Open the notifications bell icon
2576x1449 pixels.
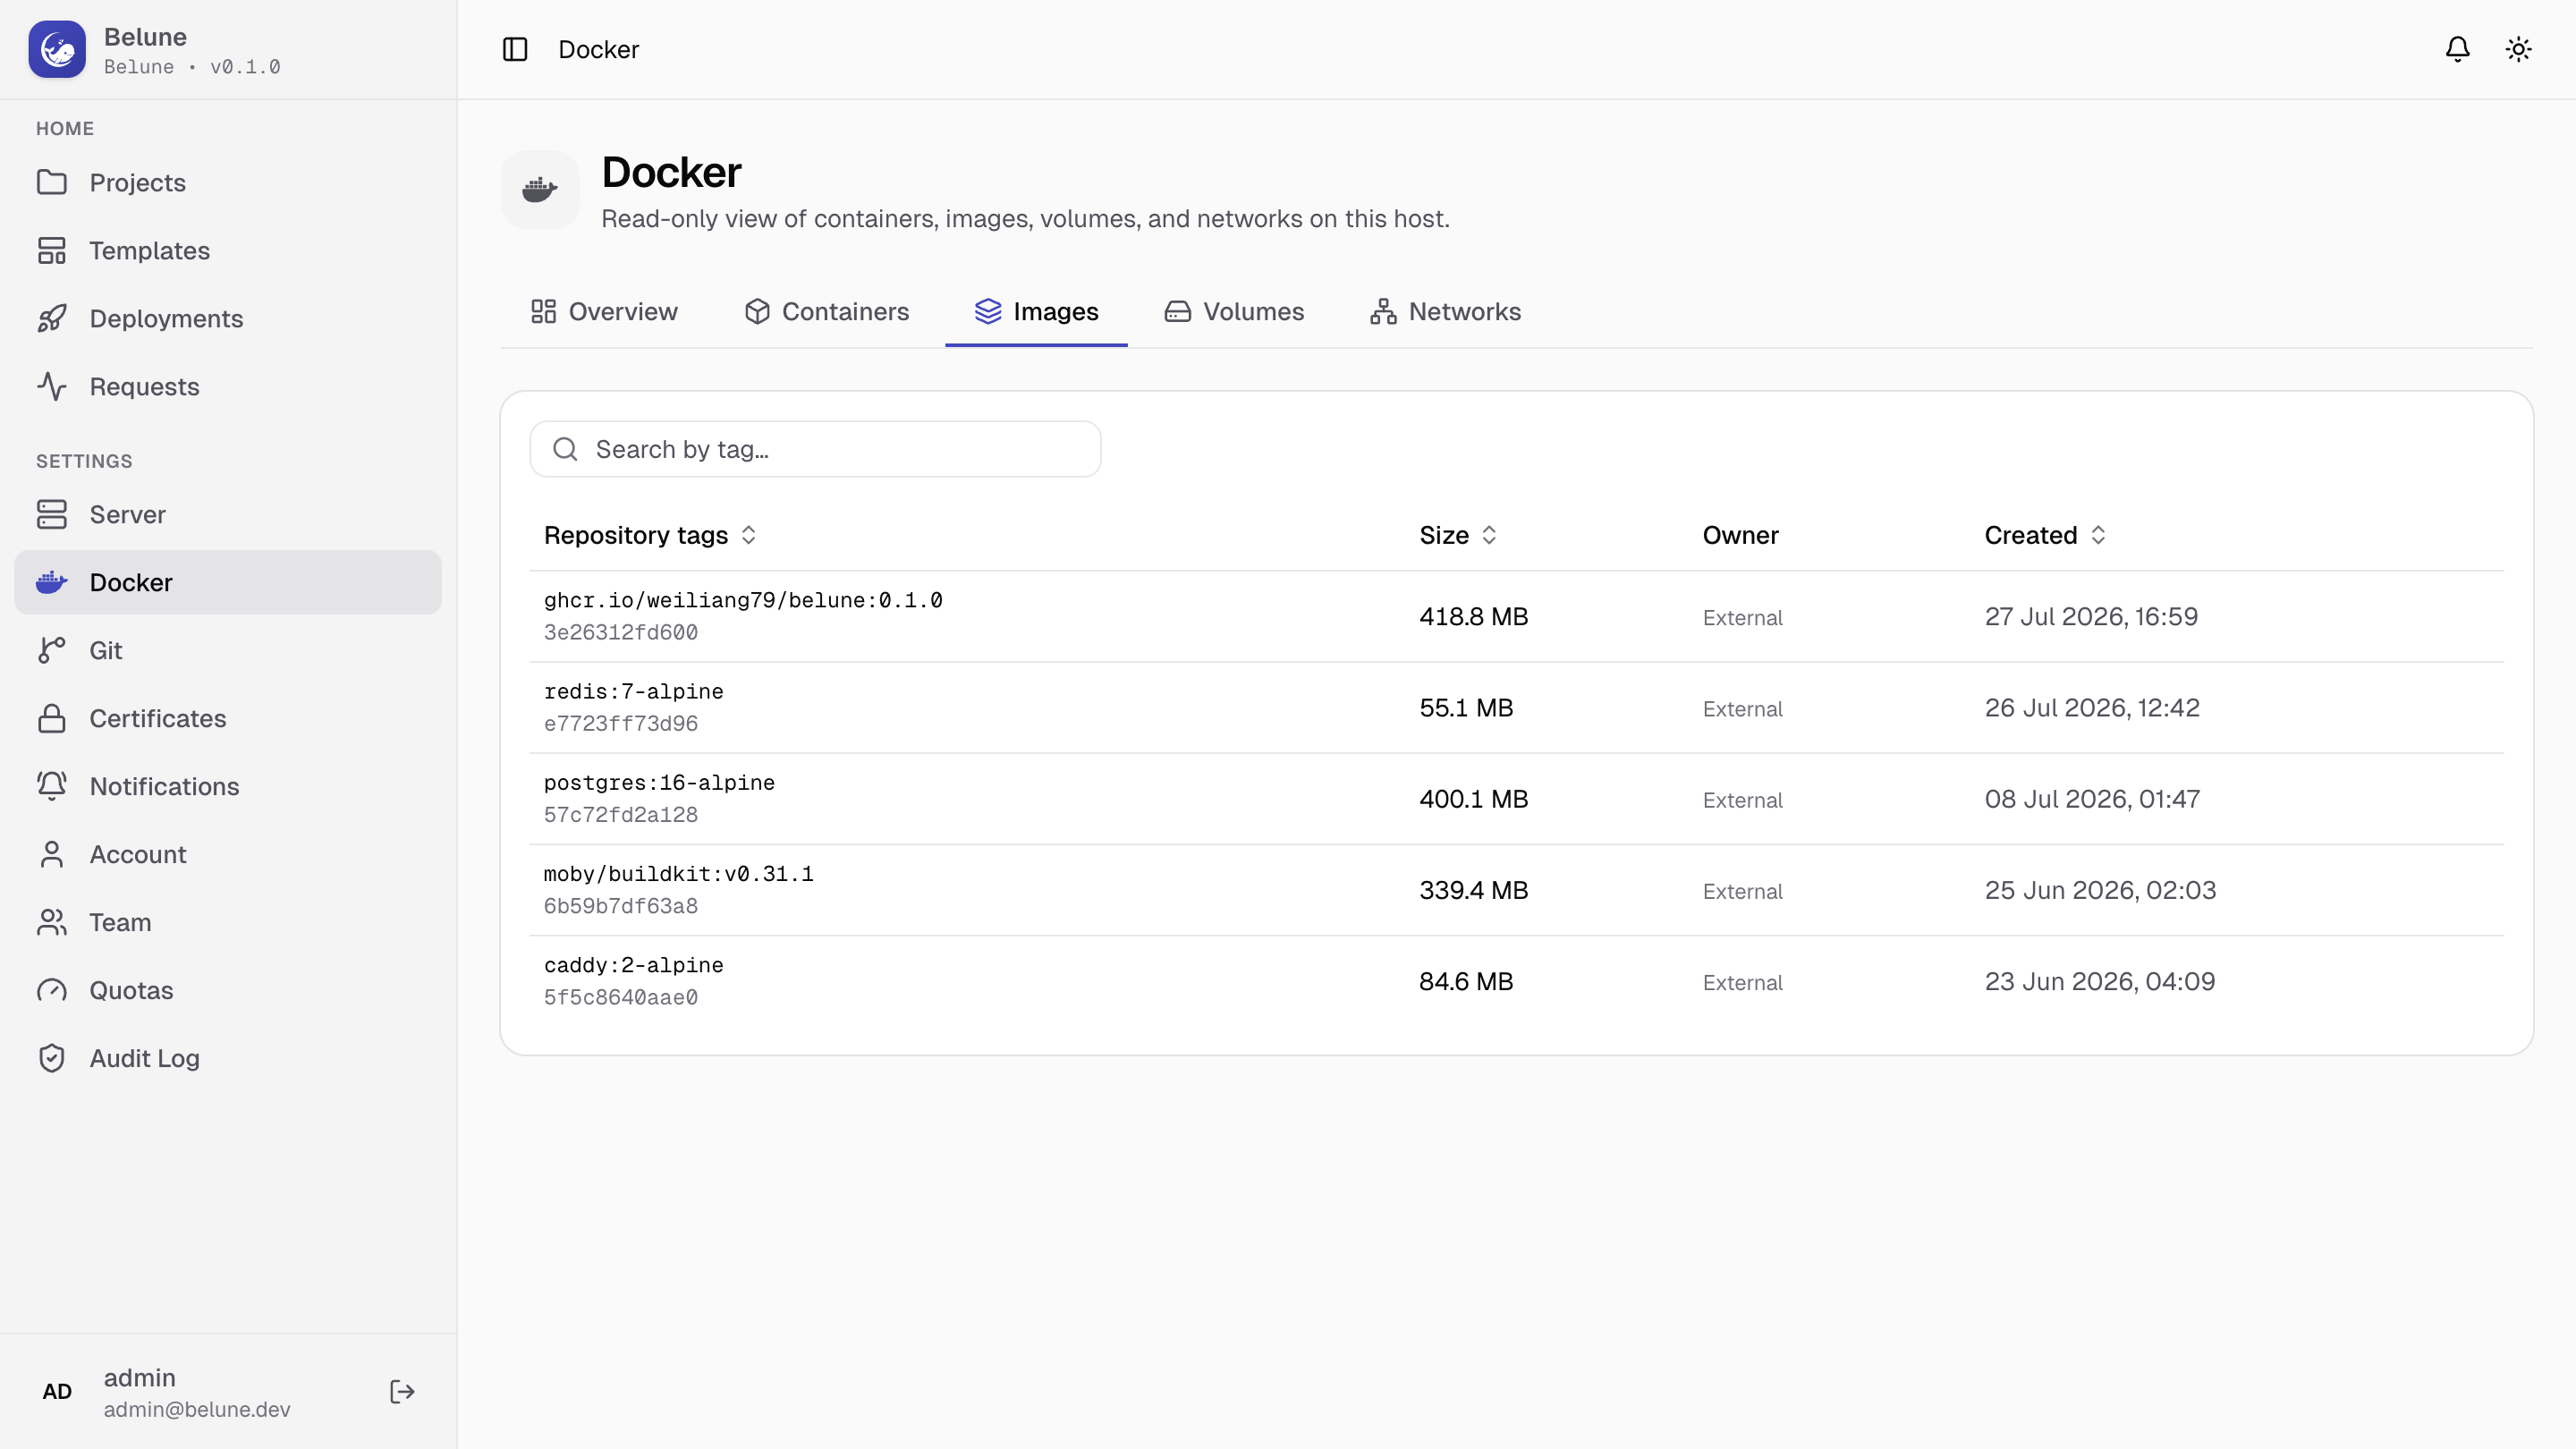[2457, 49]
